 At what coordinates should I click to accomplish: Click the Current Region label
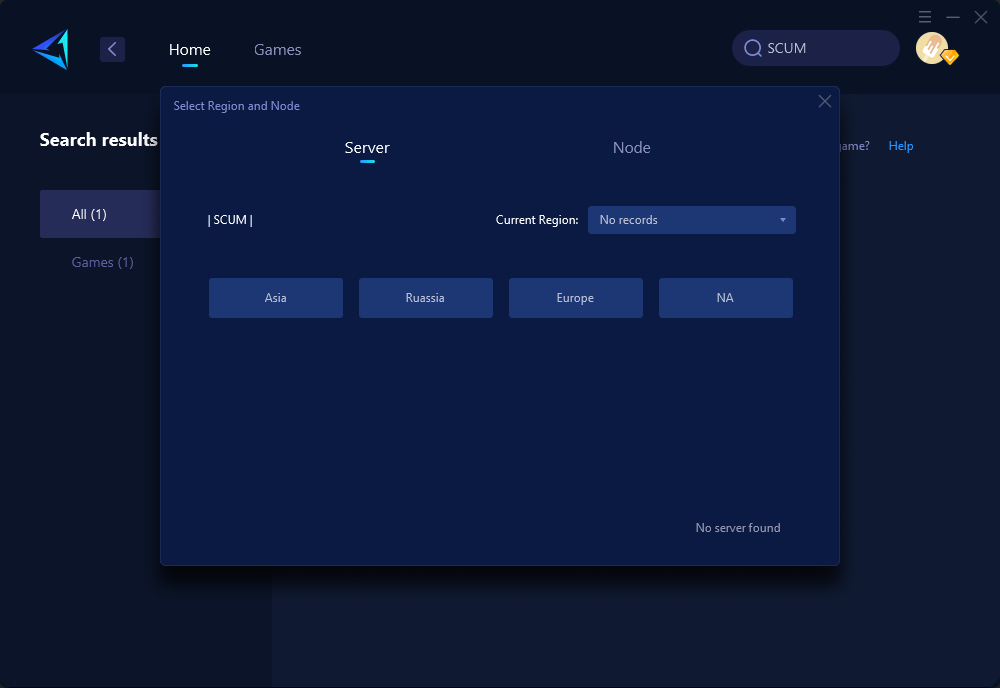pyautogui.click(x=537, y=220)
